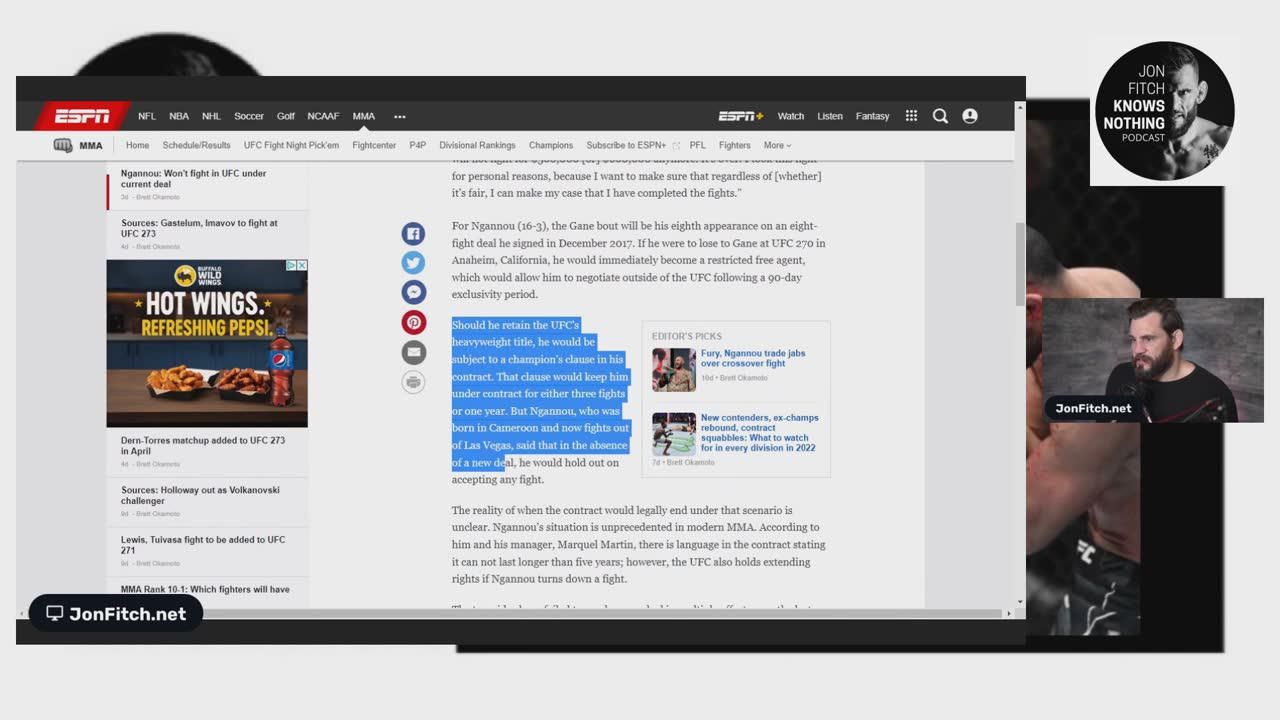Click the 'EDITOR'S PICKS' heading
This screenshot has height=720, width=1280.
coord(686,336)
